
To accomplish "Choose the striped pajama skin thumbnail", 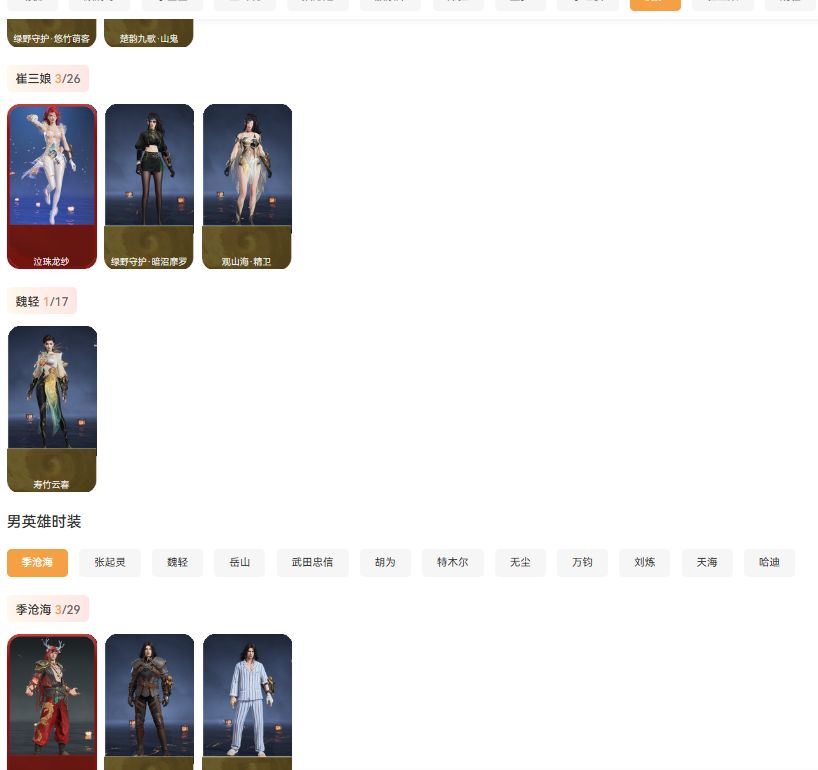I will pos(247,700).
